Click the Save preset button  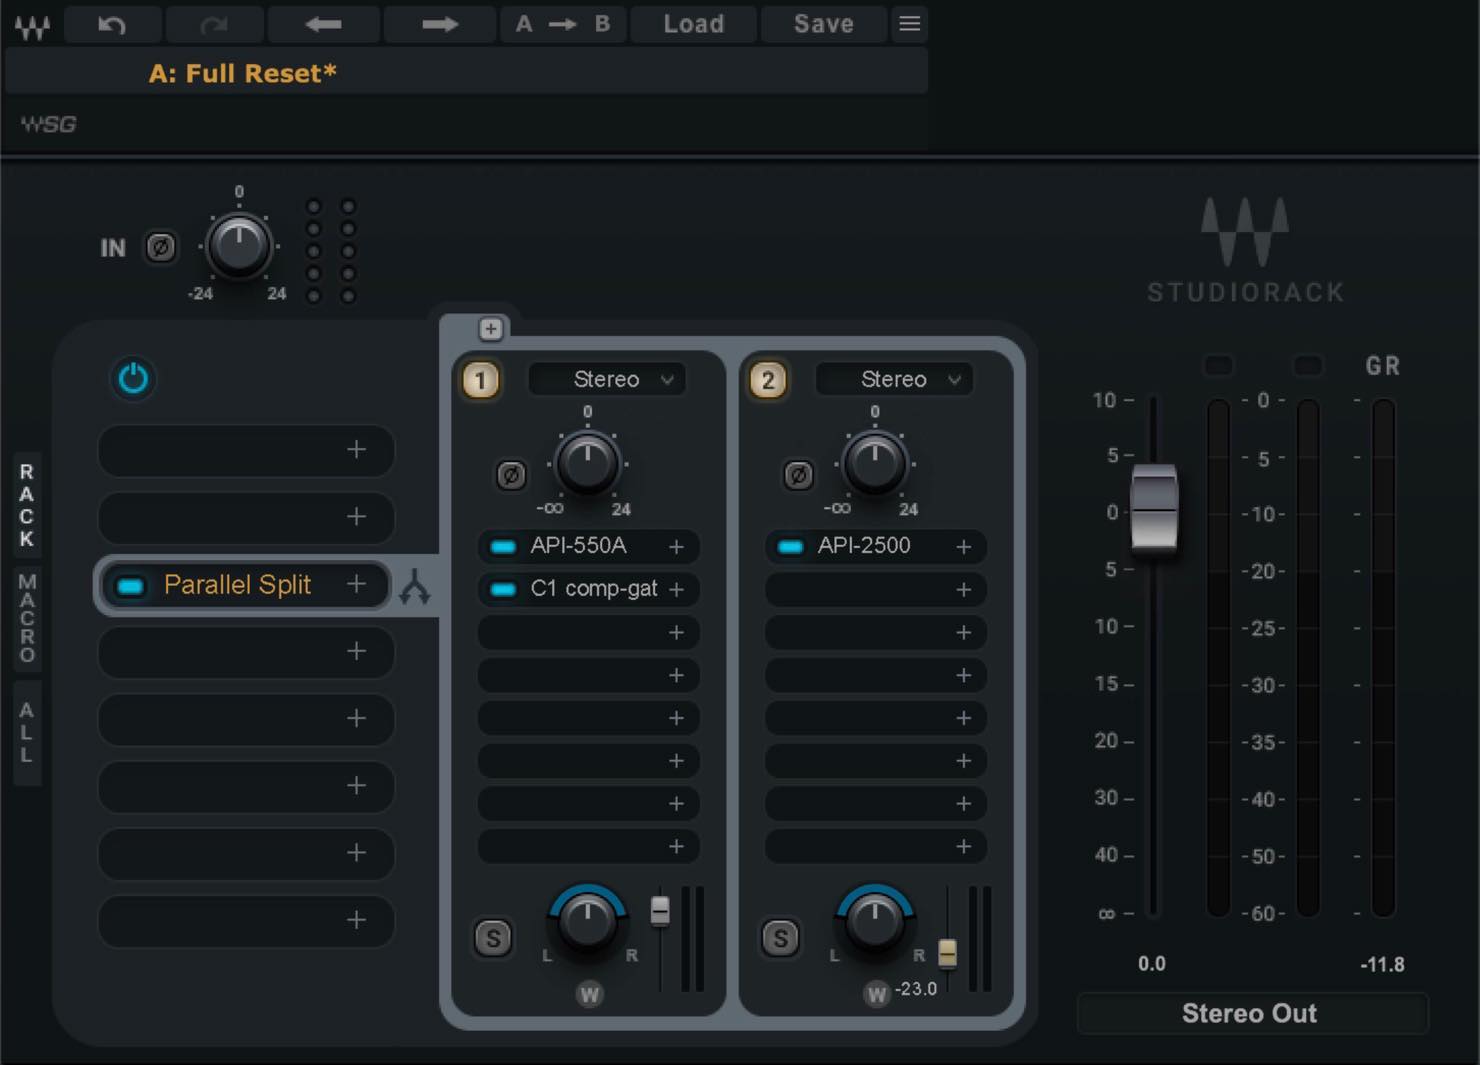[x=824, y=24]
